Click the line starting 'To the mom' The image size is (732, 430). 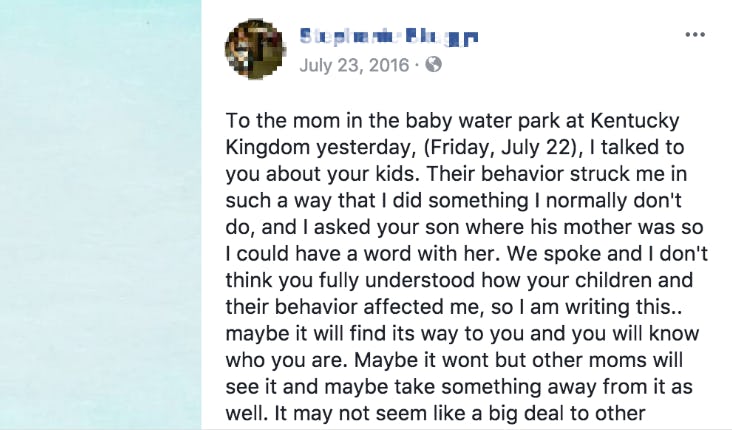[452, 121]
